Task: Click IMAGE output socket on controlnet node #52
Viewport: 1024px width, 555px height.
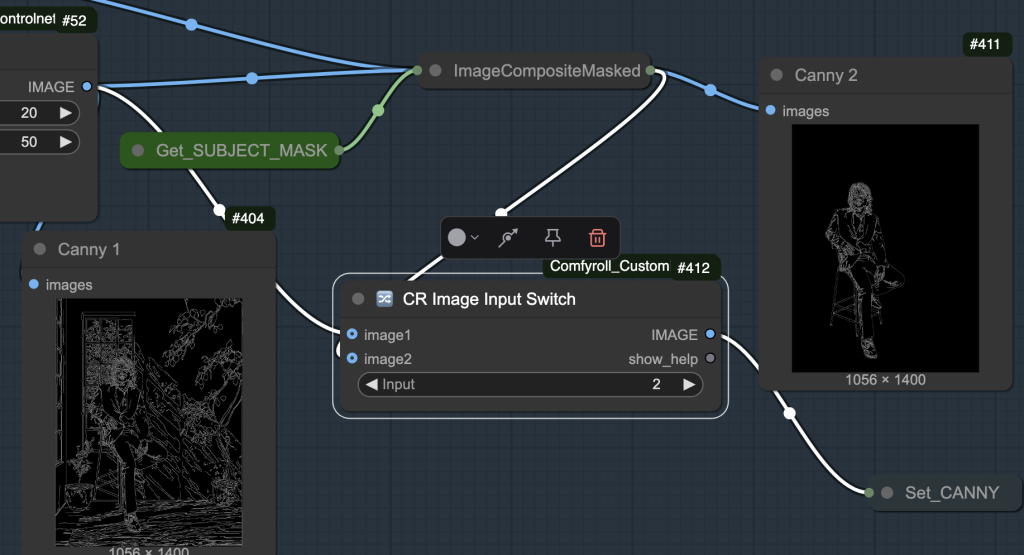Action: [x=87, y=86]
